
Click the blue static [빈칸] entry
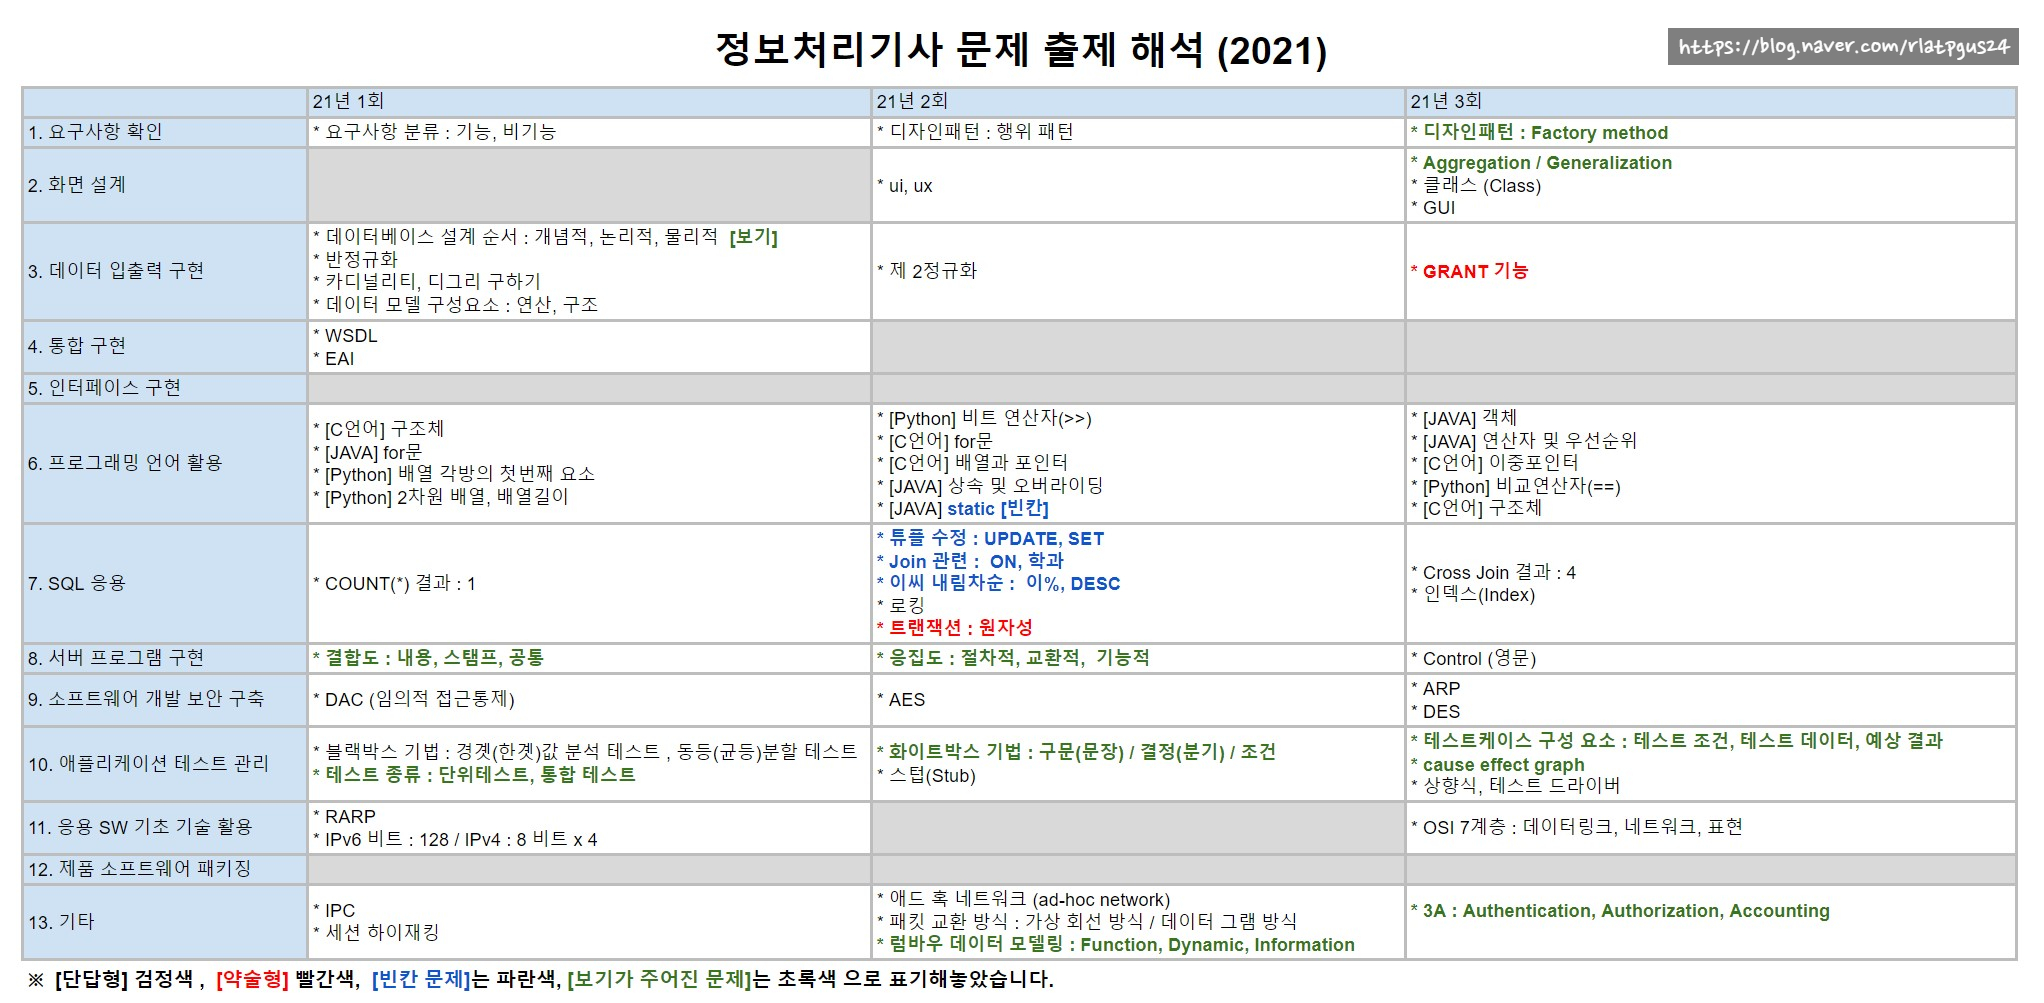[997, 508]
